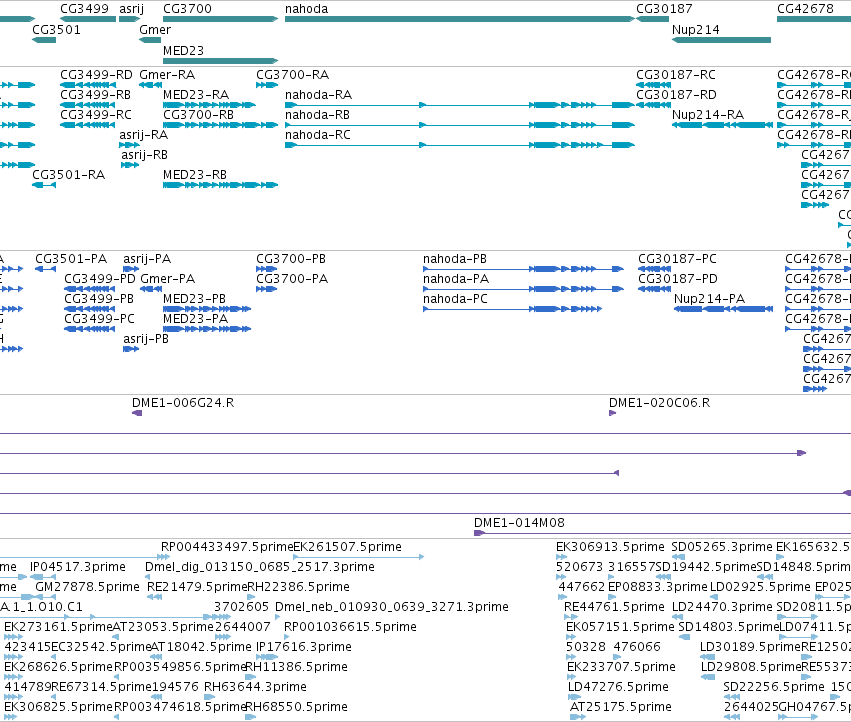Select transcript label CG30187-RD
The image size is (851, 722).
coord(676,94)
